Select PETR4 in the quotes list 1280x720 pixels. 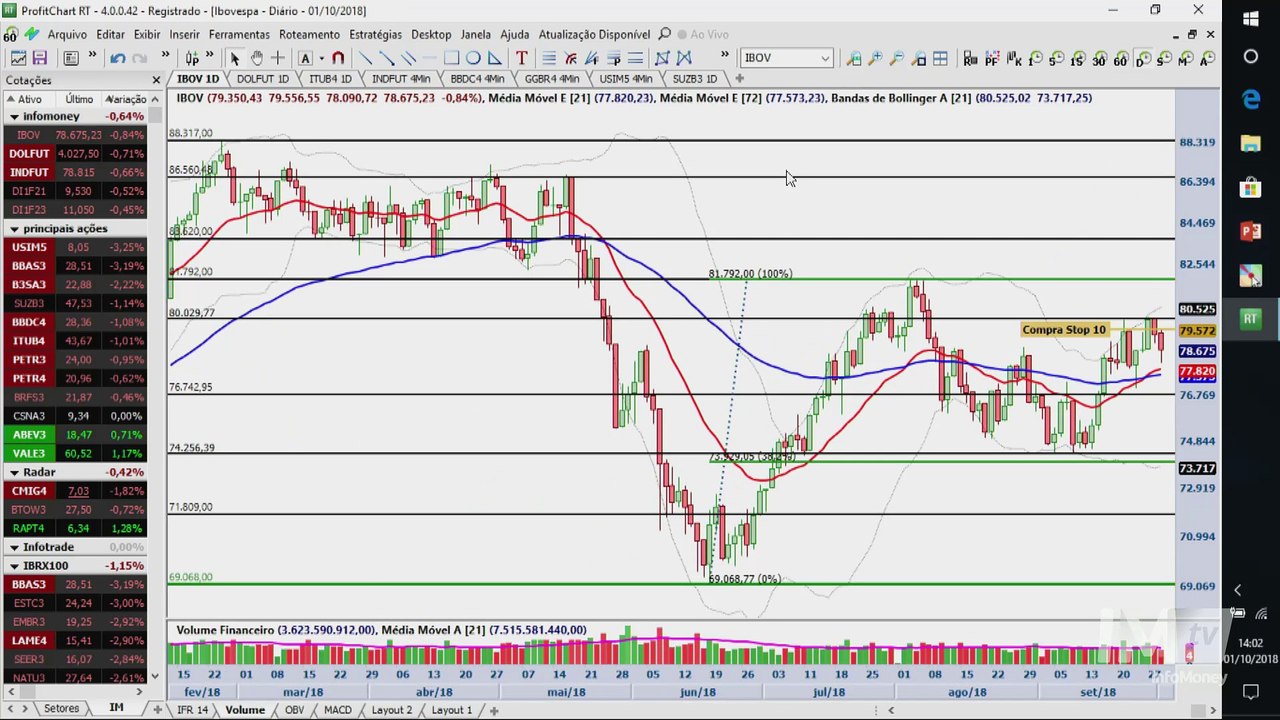click(x=29, y=378)
